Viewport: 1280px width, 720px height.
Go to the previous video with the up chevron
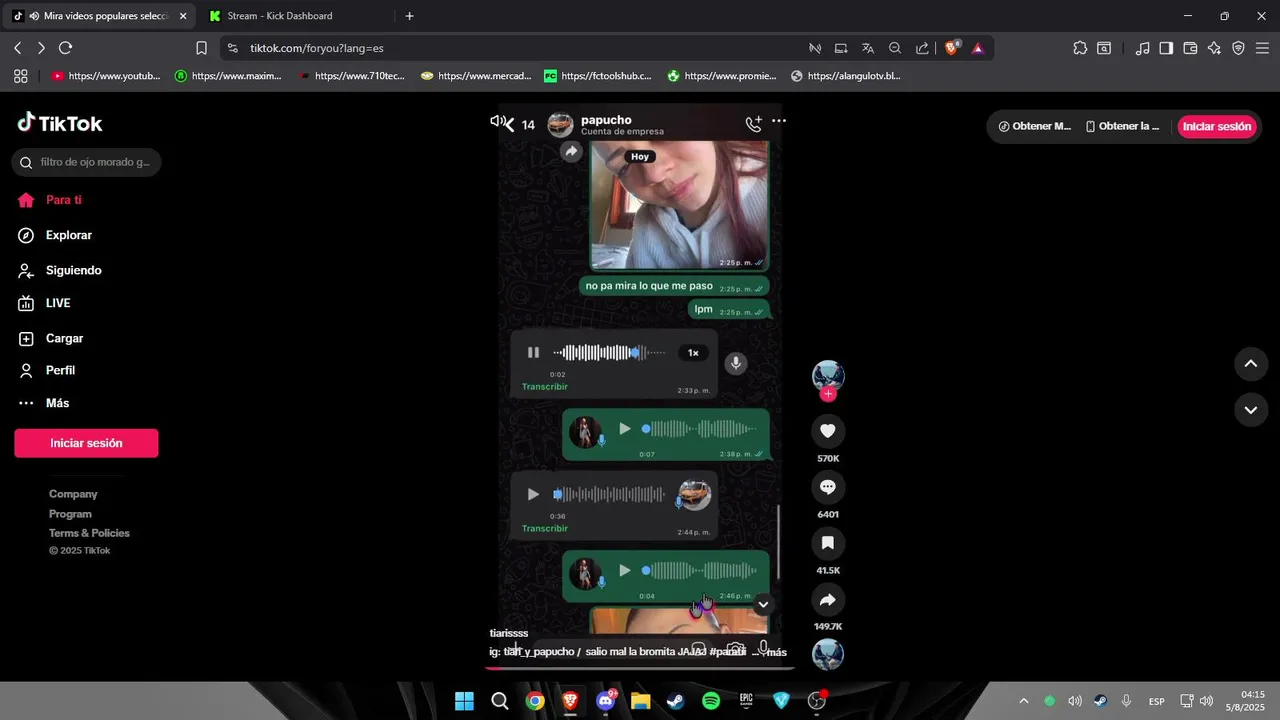coord(1250,364)
